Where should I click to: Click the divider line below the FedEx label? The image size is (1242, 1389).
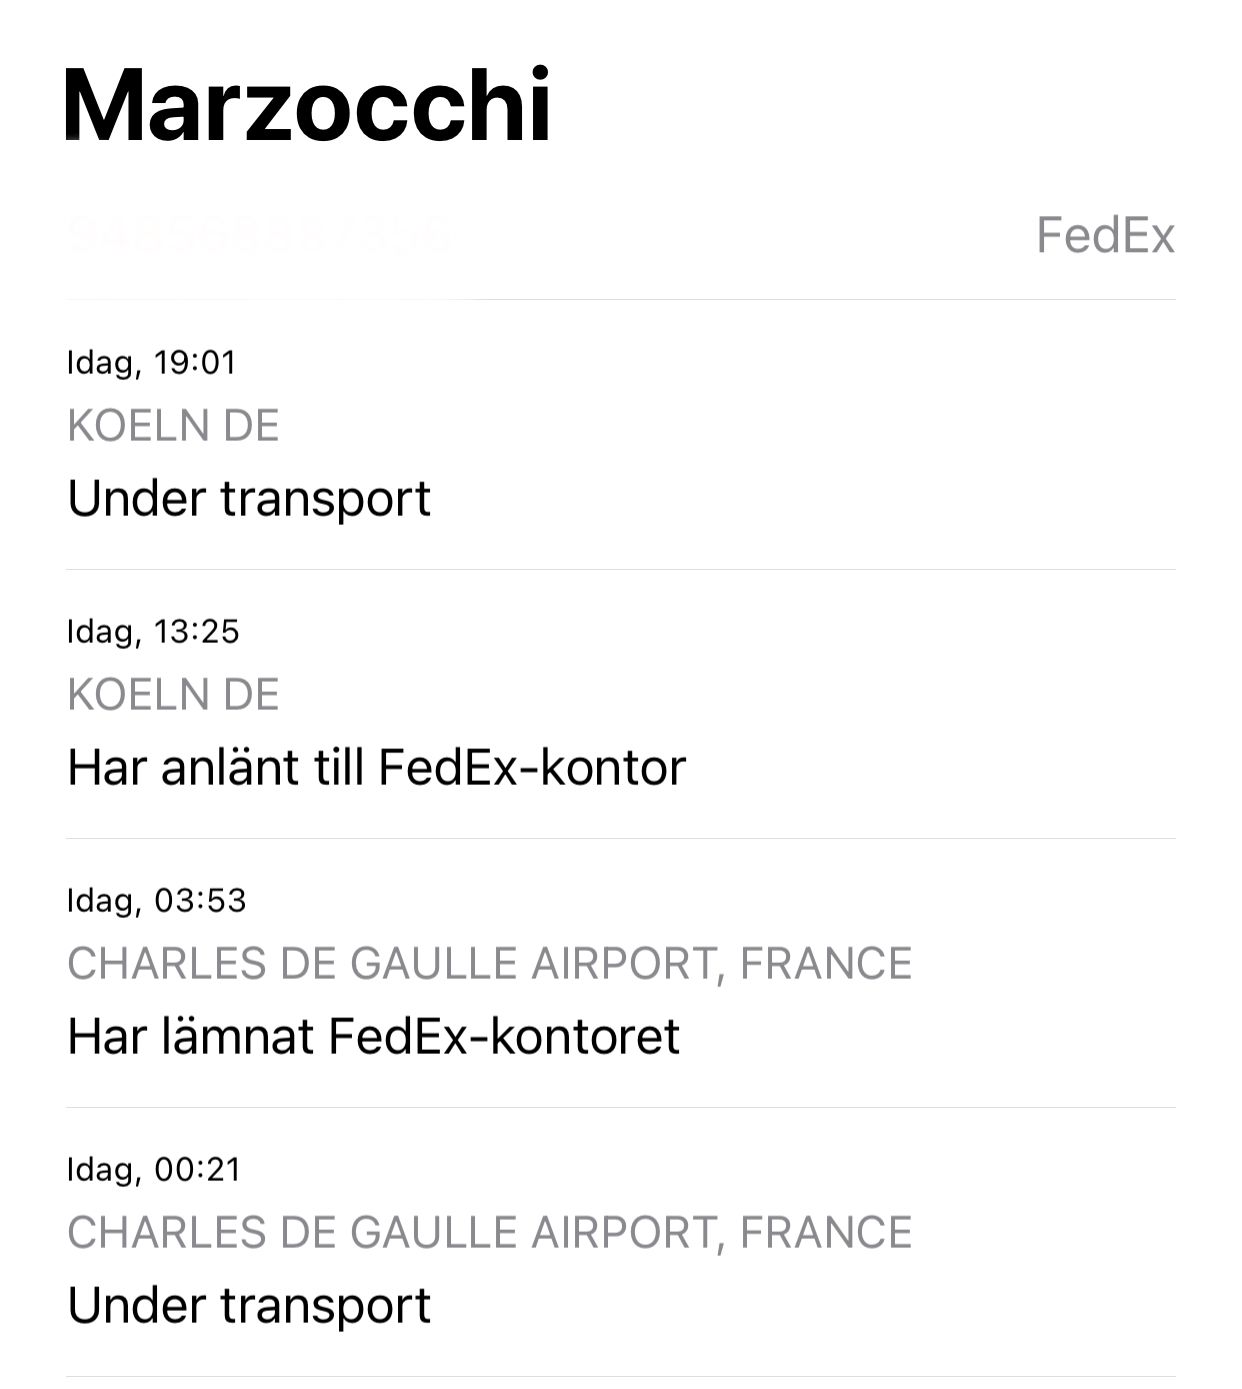(620, 299)
